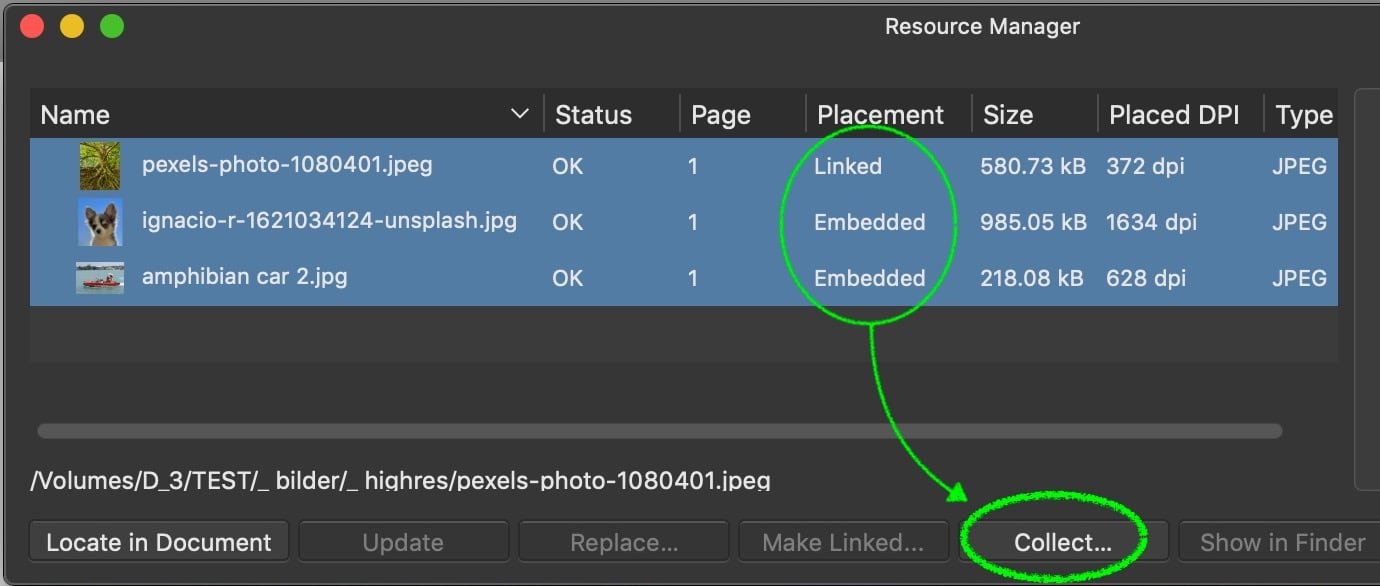Click the Update button
The height and width of the screenshot is (586, 1380).
[x=403, y=541]
